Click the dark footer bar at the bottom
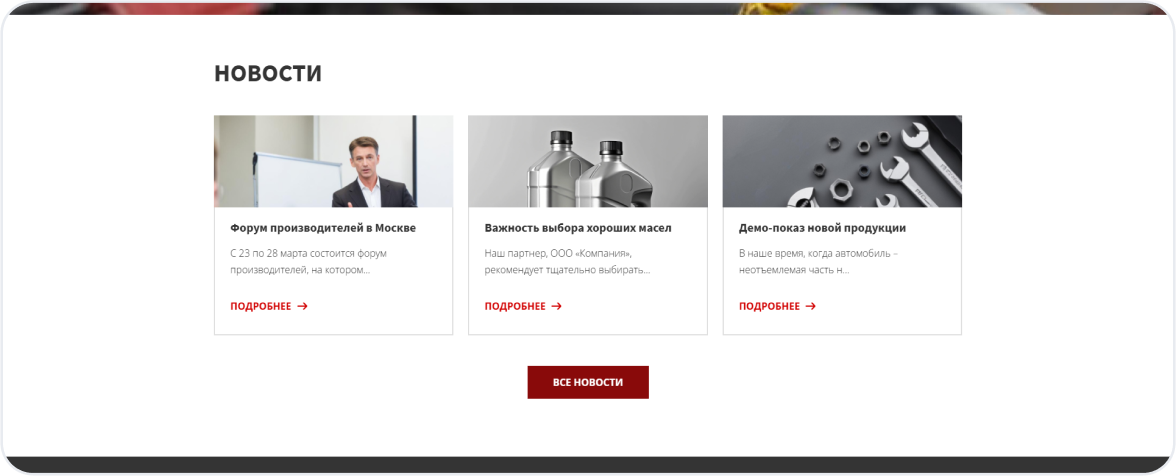This screenshot has height=476, width=1176. point(588,466)
